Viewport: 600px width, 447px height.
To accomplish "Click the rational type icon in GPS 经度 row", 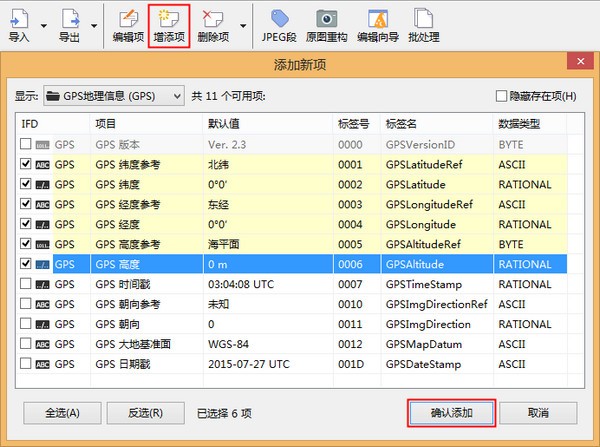I will tap(42, 225).
